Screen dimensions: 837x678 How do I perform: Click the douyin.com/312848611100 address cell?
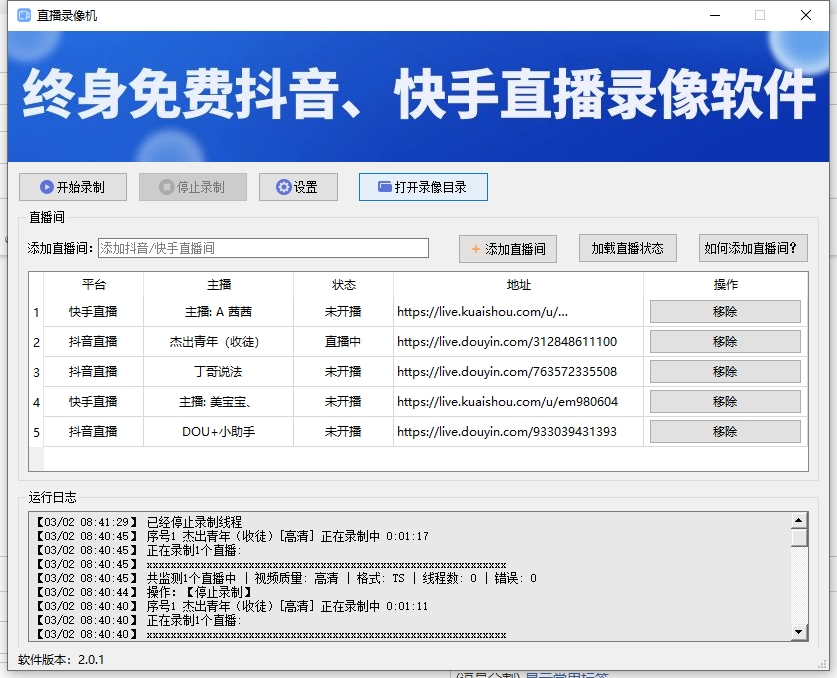point(507,342)
